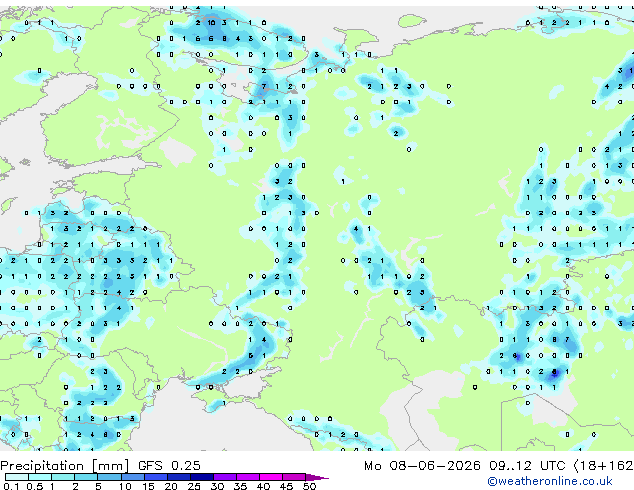Viewport: 634px width, 490px height.
Task: Click the "45" legend scale label
Action: pos(286,486)
